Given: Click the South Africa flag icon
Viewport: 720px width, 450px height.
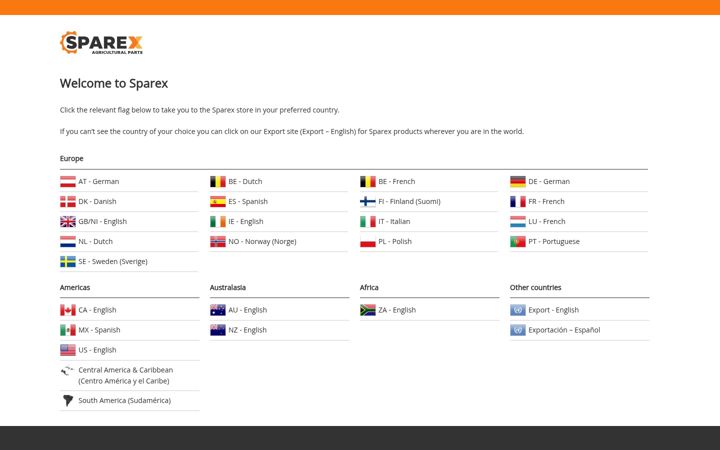Looking at the screenshot, I should click(368, 310).
